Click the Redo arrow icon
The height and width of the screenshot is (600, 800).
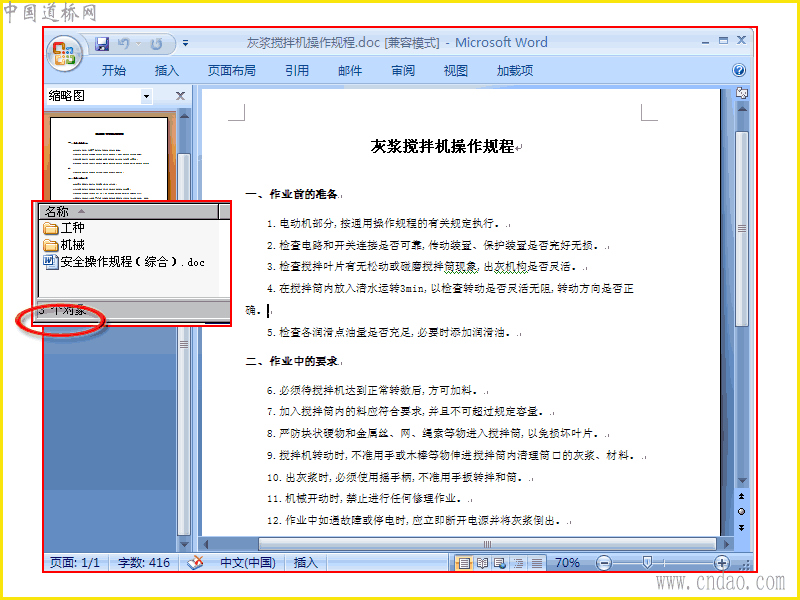(156, 44)
